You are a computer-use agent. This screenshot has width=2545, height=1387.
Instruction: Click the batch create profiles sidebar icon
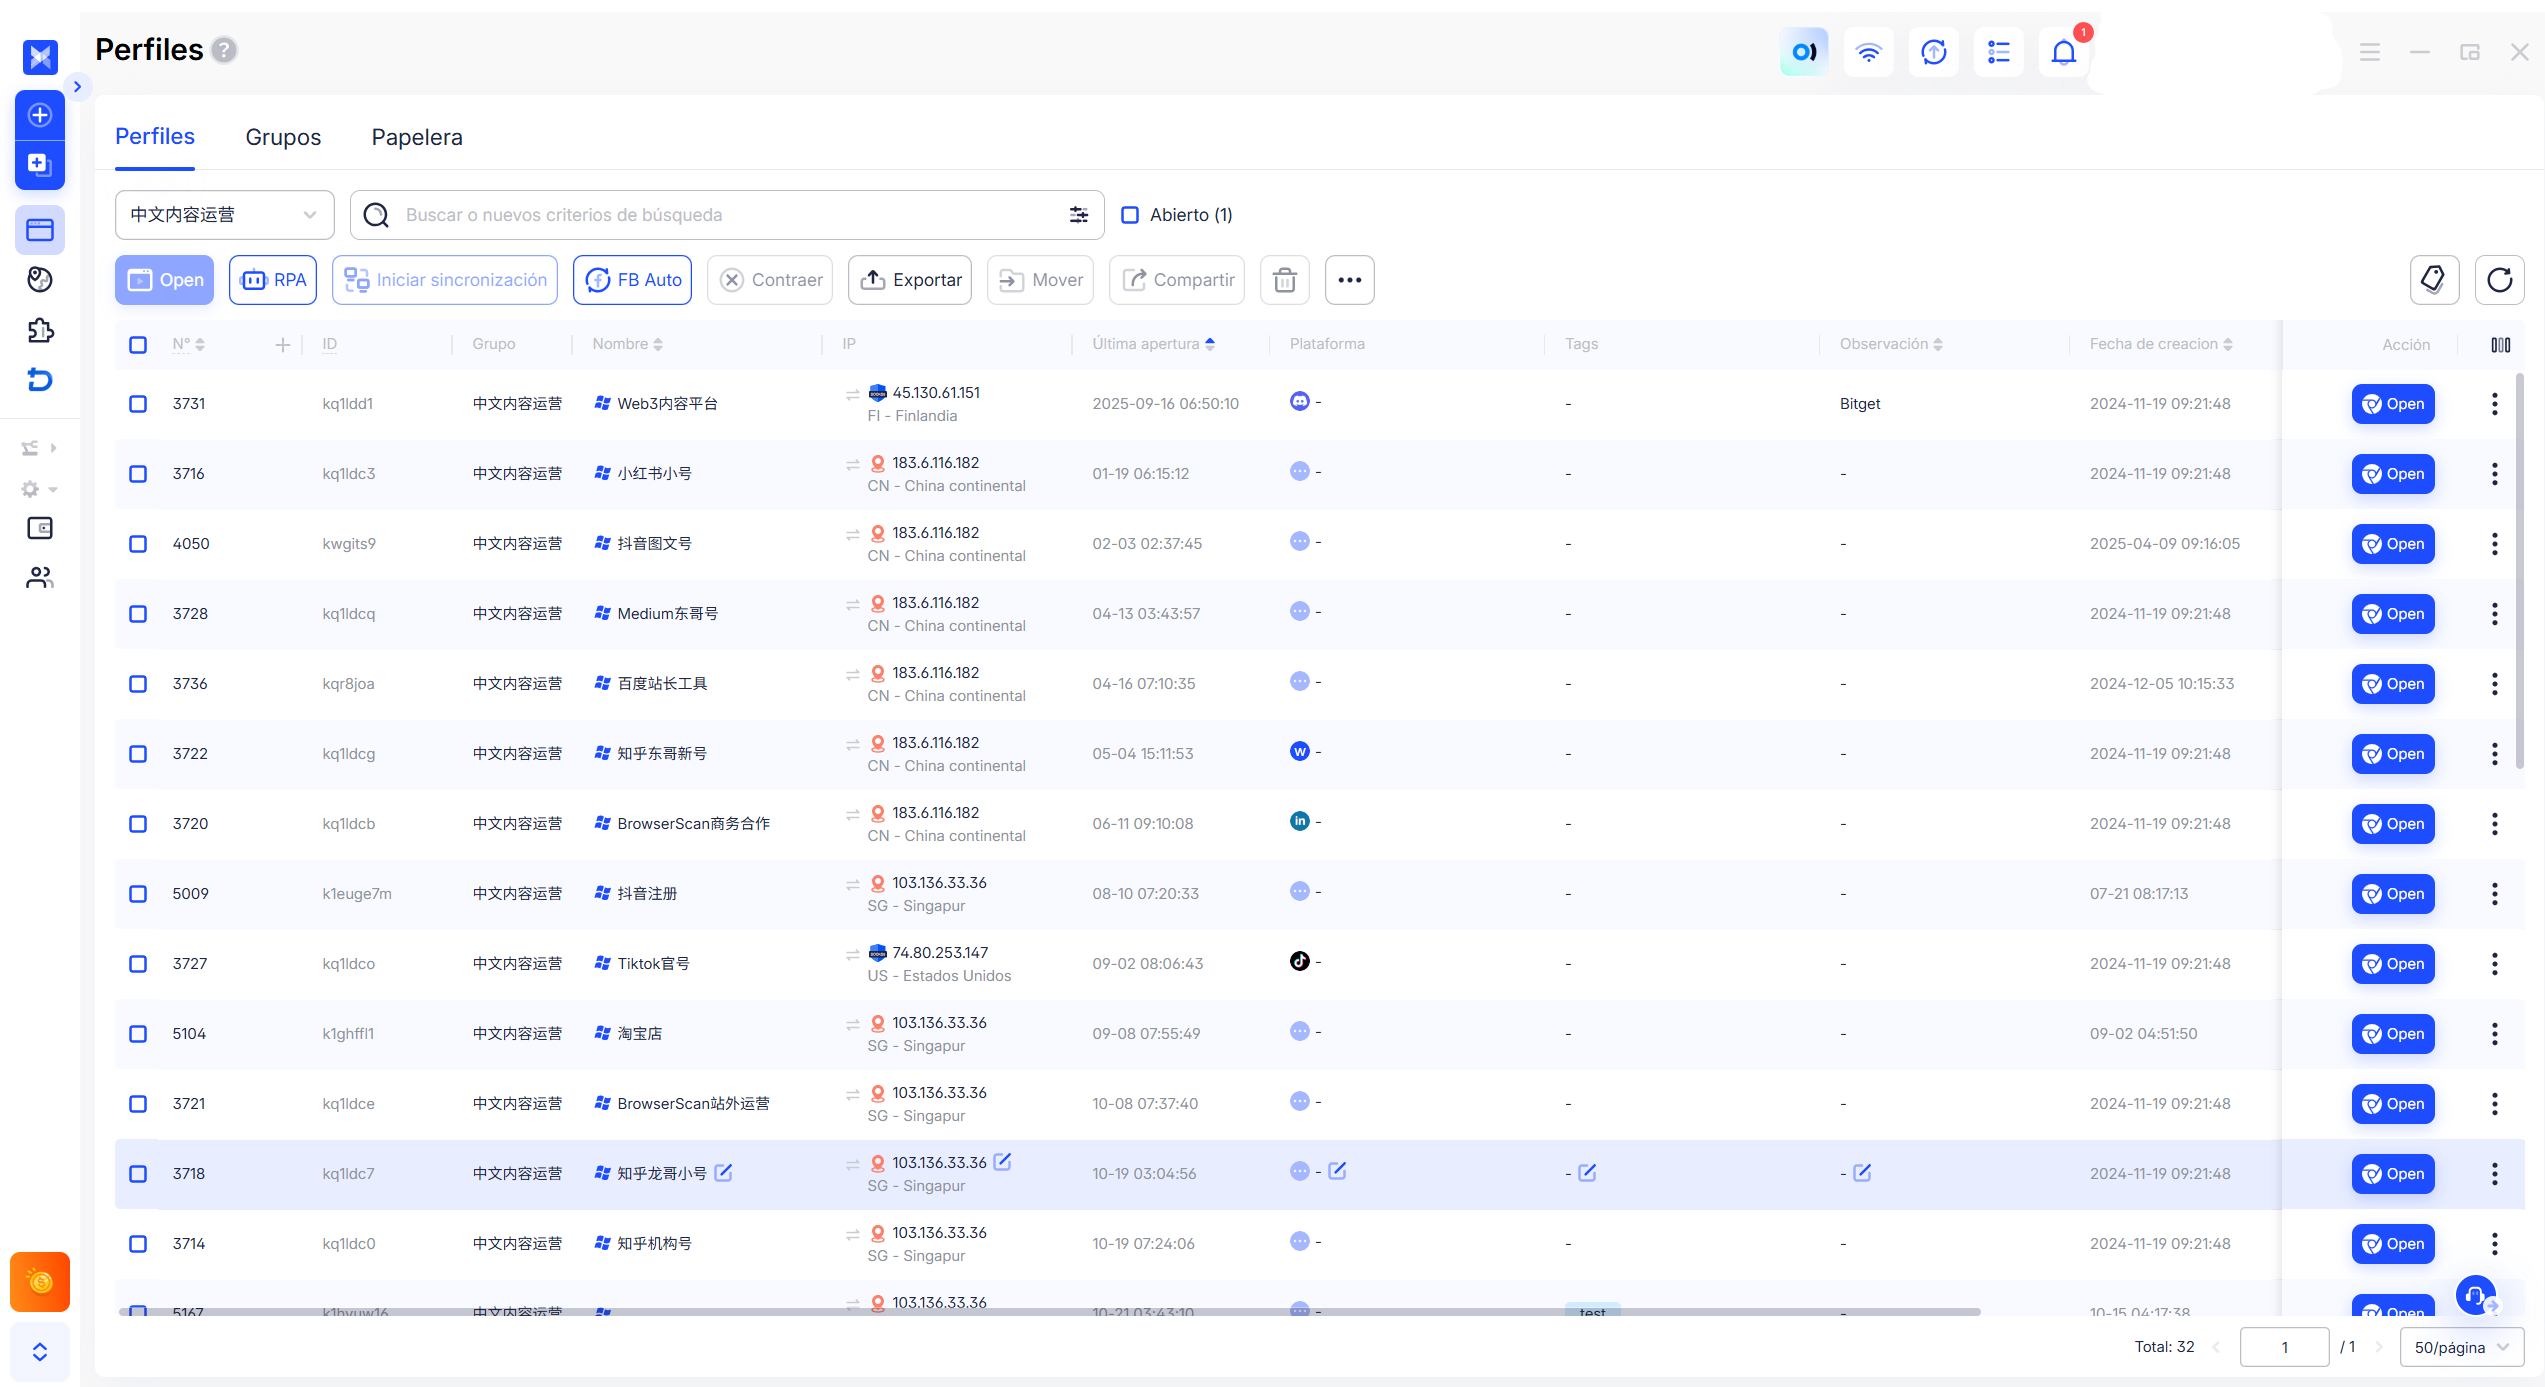40,164
